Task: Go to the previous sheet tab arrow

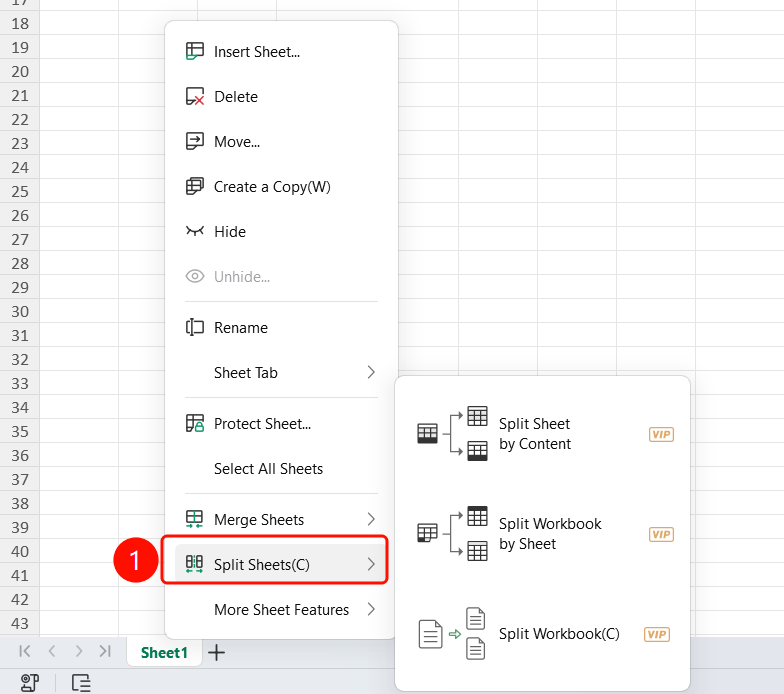Action: pos(52,651)
